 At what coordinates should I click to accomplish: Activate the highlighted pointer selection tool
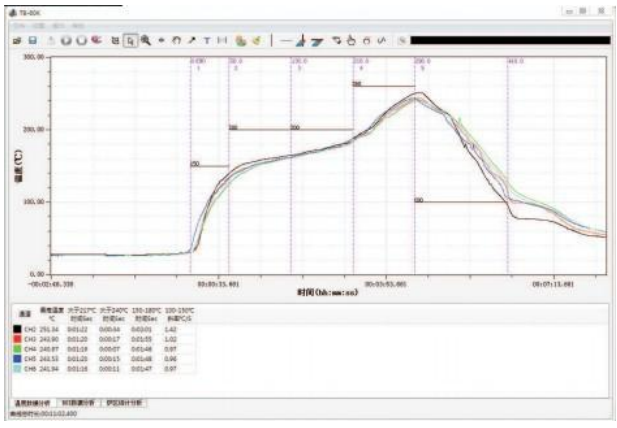tap(131, 41)
